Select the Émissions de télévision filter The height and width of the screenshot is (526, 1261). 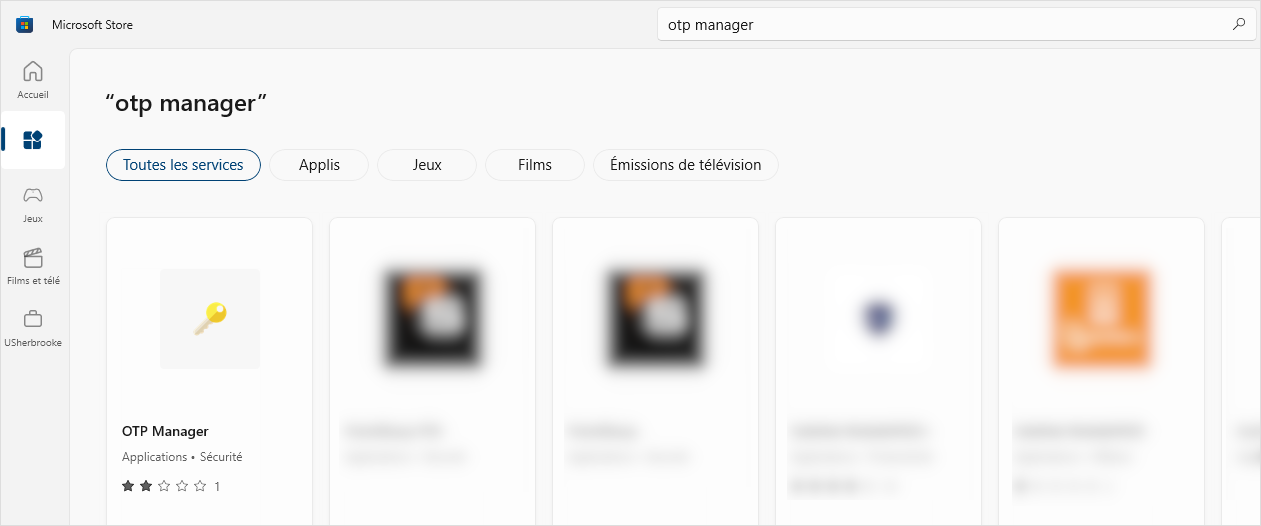click(x=686, y=165)
